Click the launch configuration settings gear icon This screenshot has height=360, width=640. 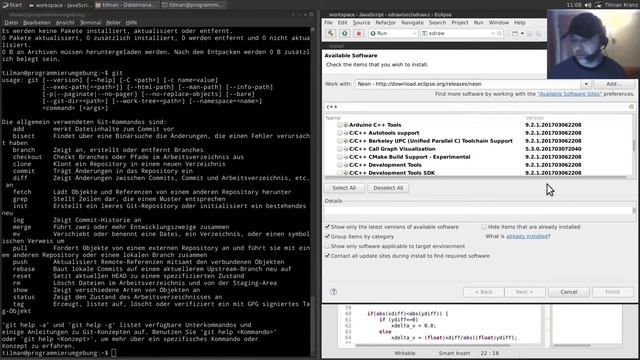pos(499,33)
